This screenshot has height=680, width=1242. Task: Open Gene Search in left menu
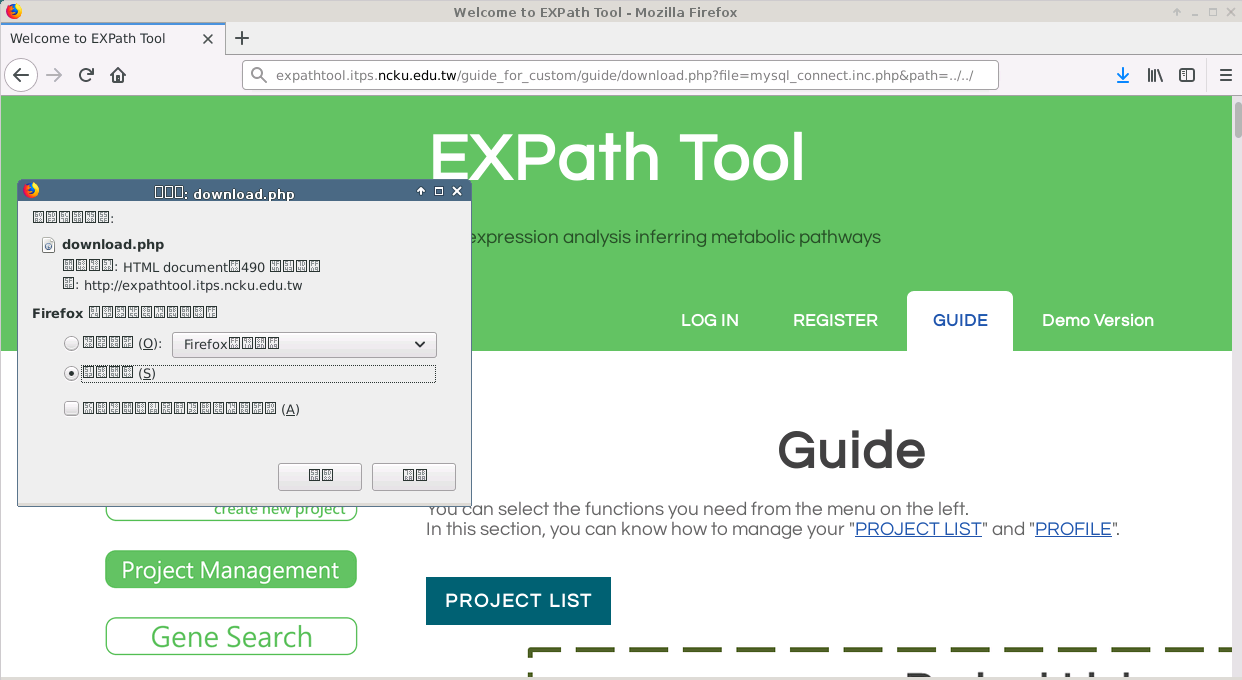pyautogui.click(x=231, y=637)
